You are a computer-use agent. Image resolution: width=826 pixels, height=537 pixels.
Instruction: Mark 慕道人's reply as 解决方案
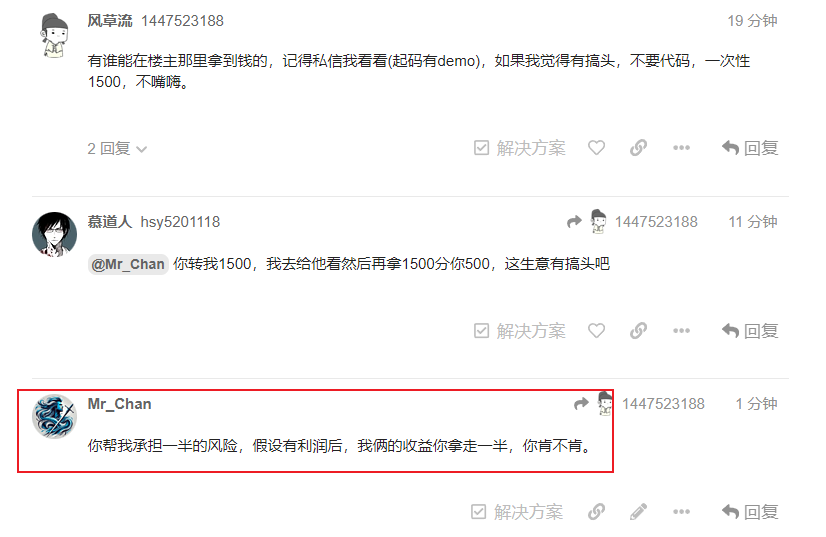click(520, 331)
